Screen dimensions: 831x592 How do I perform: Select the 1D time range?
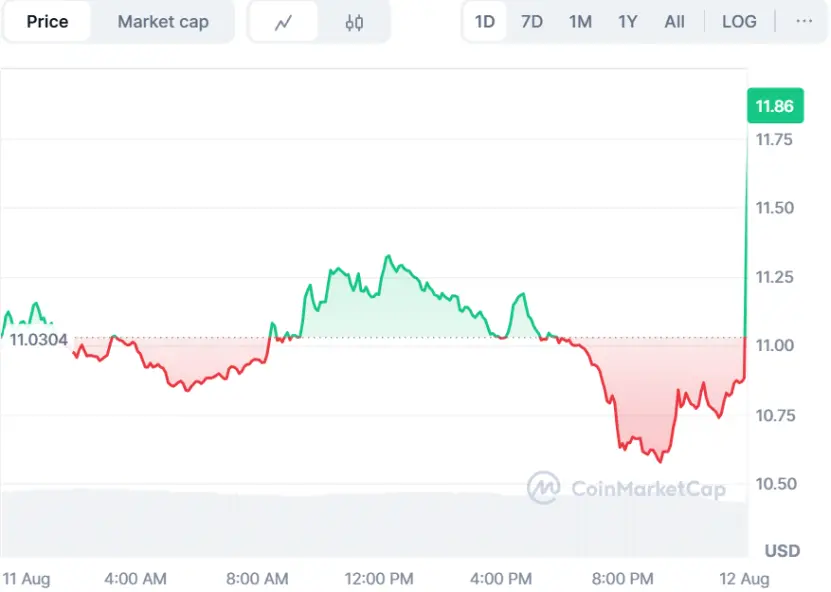click(x=484, y=21)
